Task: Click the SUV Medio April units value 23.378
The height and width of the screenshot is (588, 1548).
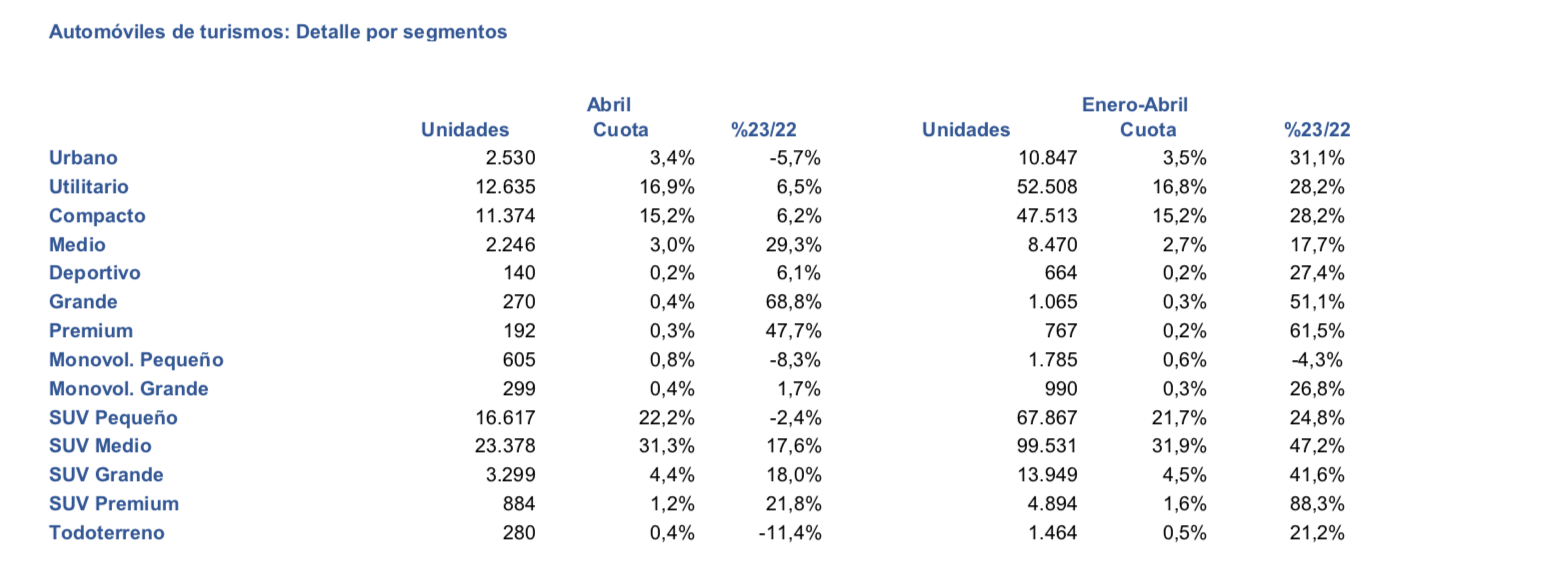Action: pos(508,446)
